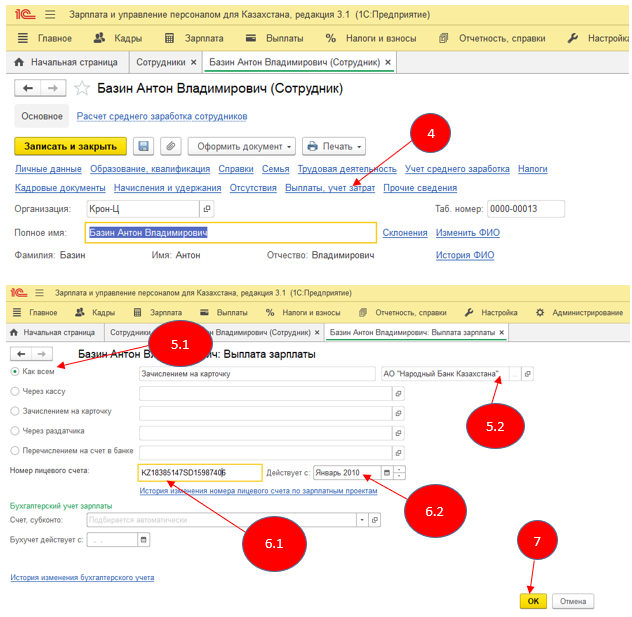The height and width of the screenshot is (617, 632).
Task: Close the Базин Антон Владимирович (Сотрудник) tab on top
Action: tap(388, 62)
